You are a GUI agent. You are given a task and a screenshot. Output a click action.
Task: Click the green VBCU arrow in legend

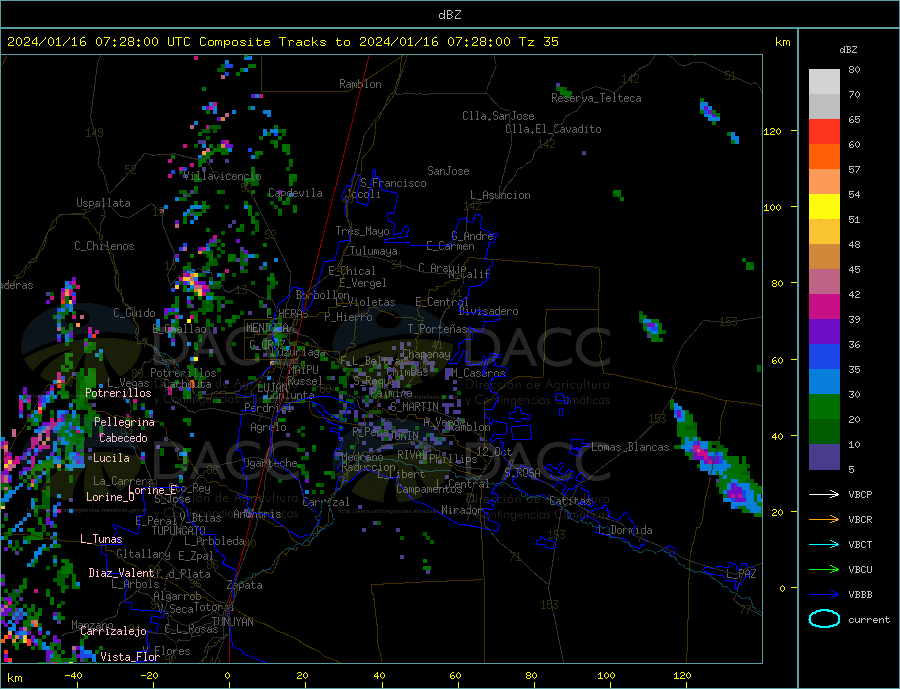[x=824, y=570]
